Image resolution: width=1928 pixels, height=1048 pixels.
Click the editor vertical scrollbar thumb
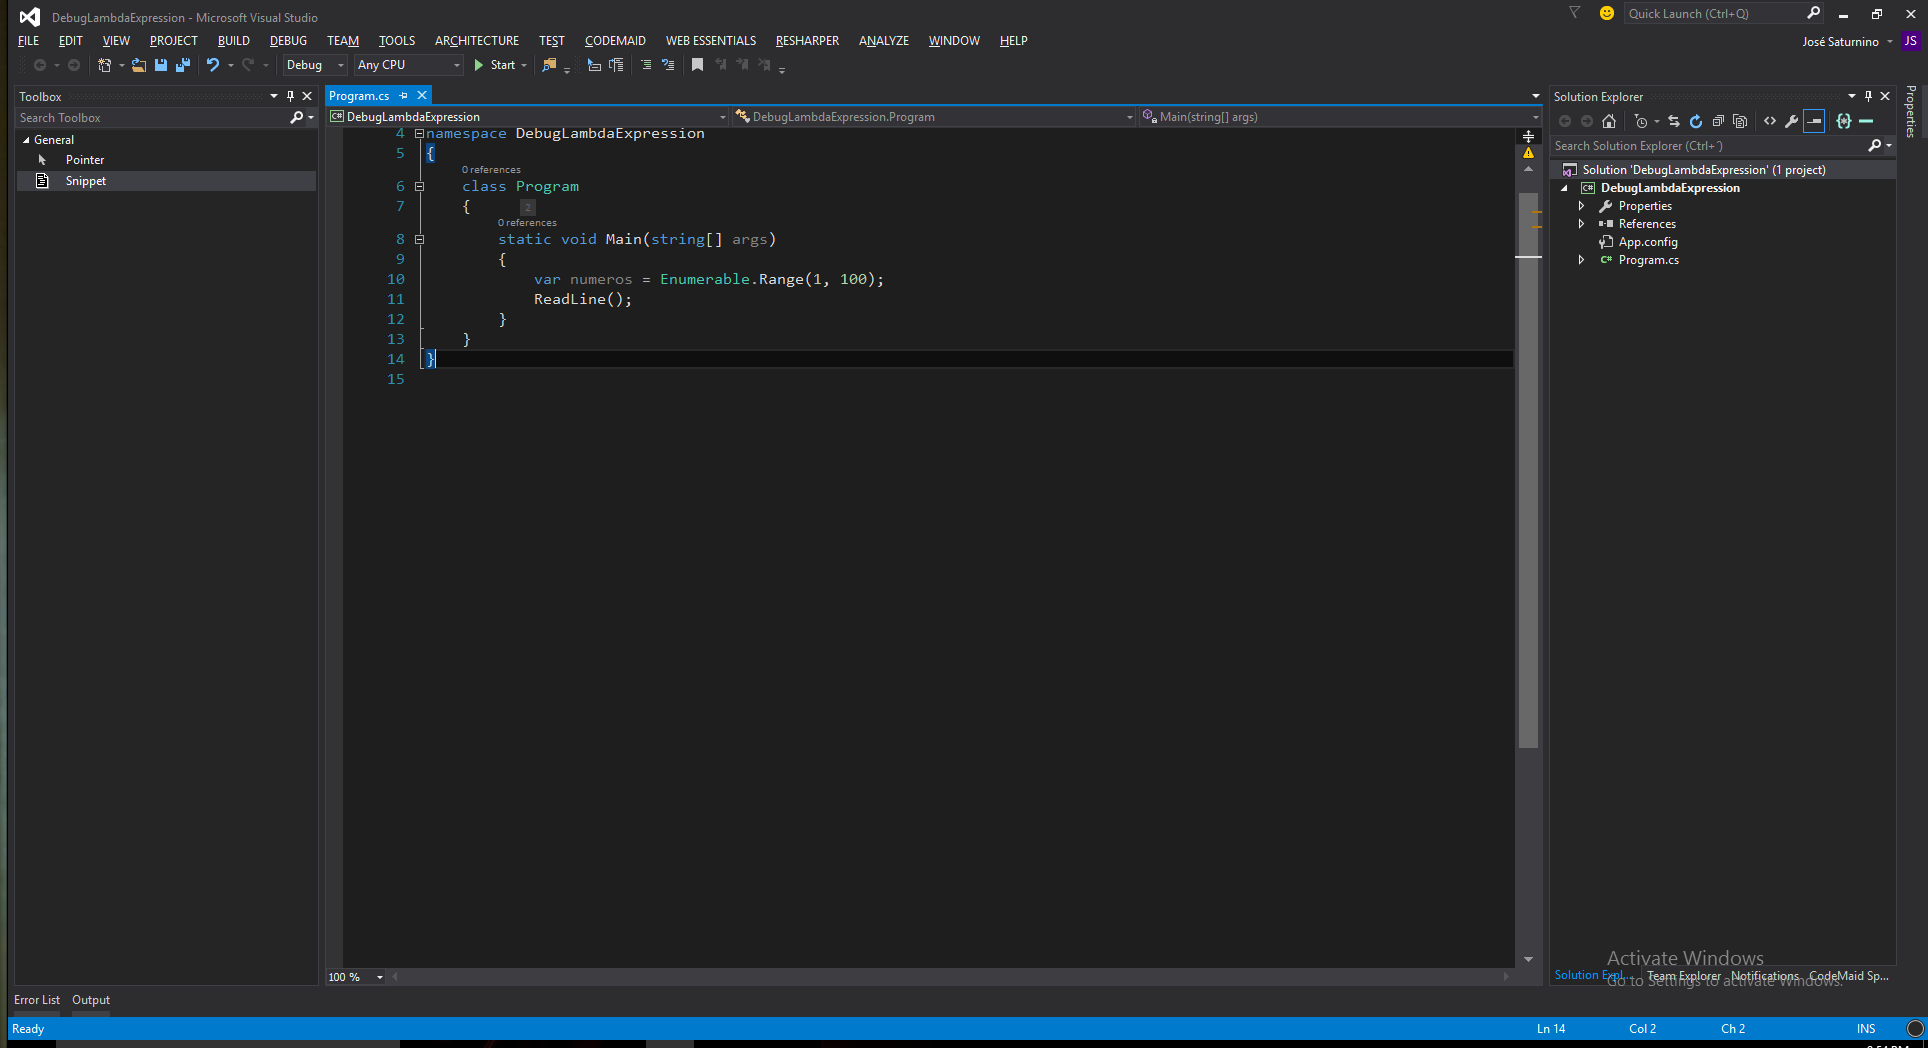[1528, 470]
